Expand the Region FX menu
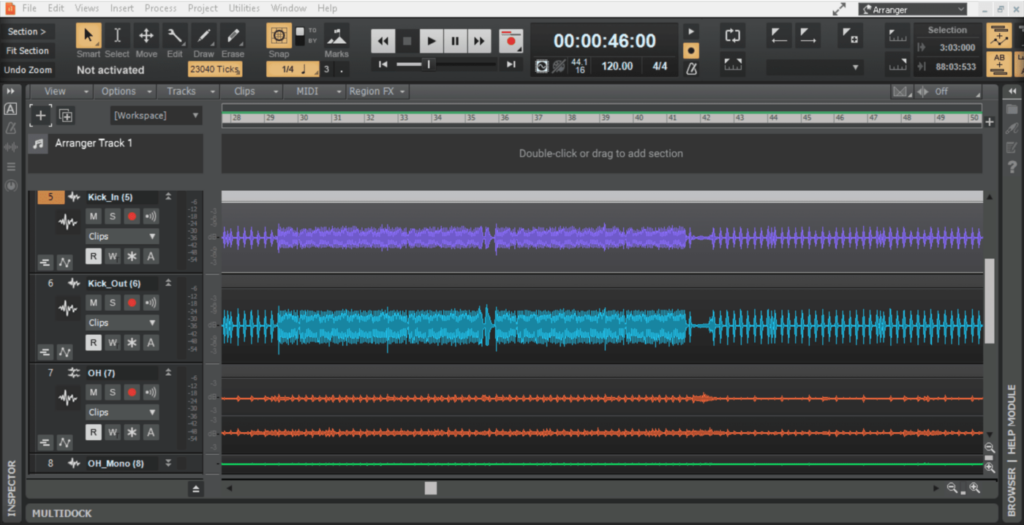This screenshot has width=1024, height=525. click(377, 91)
